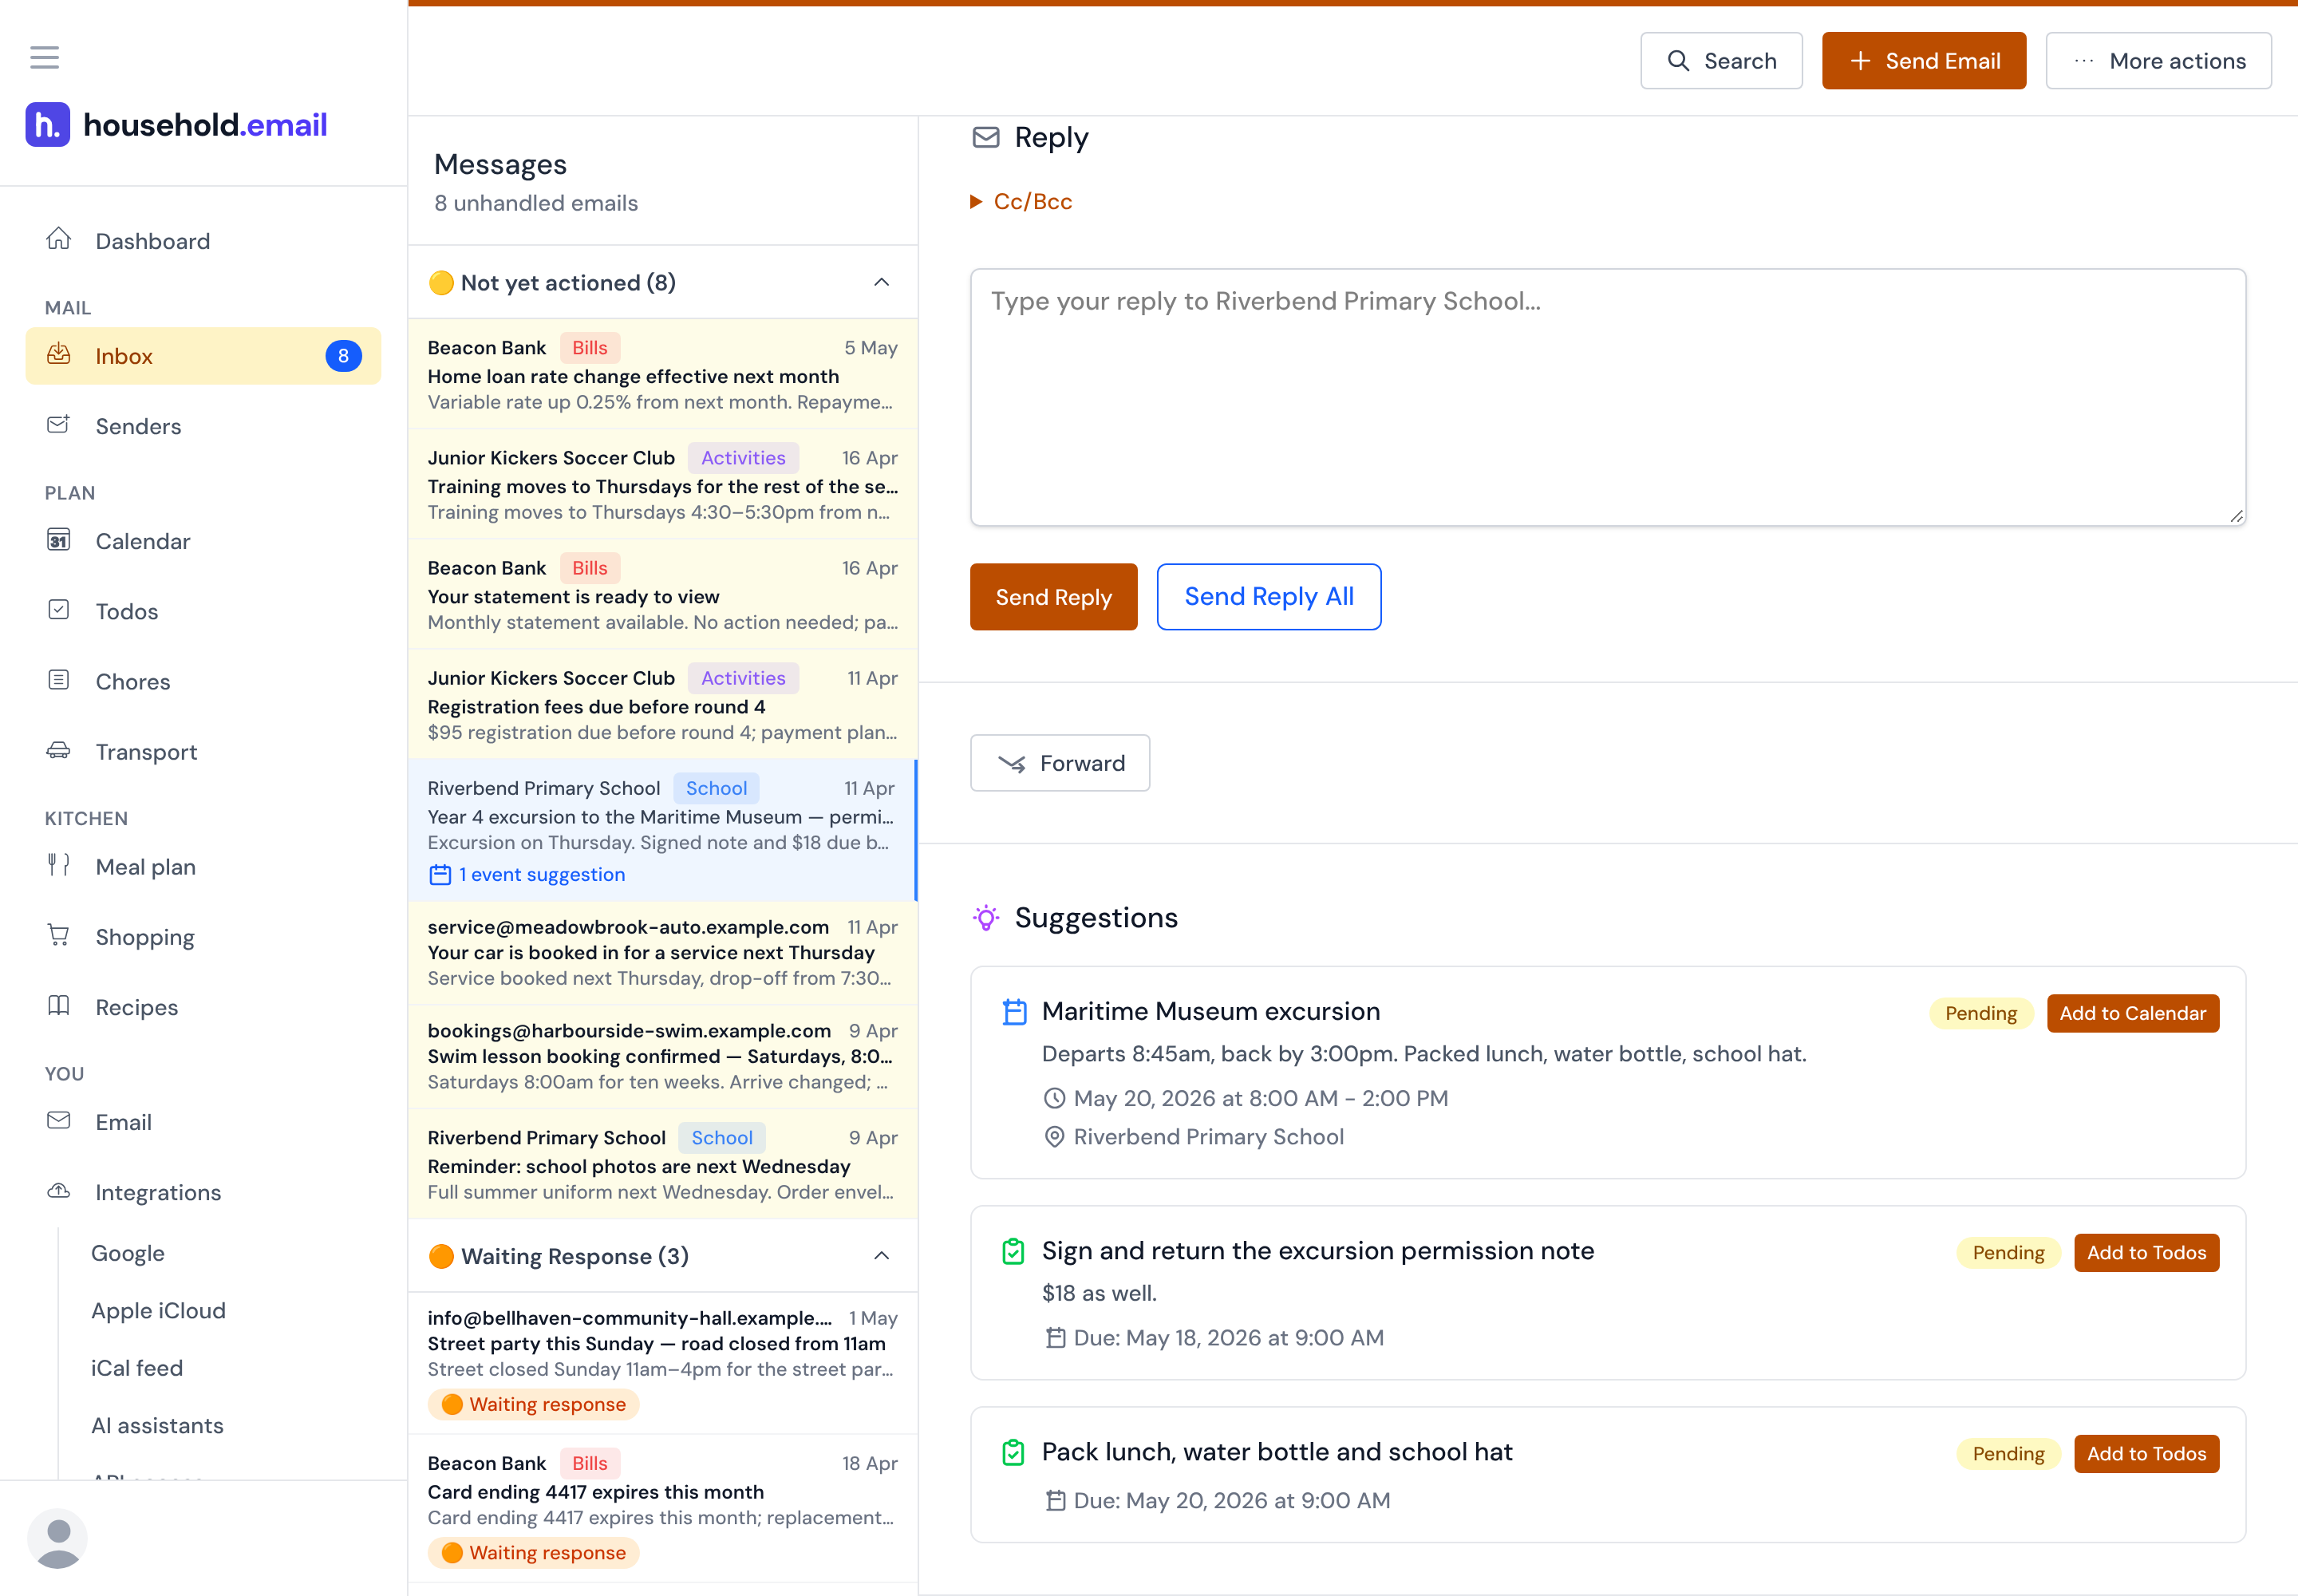
Task: Open Registration fees due before round 4 email
Action: (x=663, y=704)
